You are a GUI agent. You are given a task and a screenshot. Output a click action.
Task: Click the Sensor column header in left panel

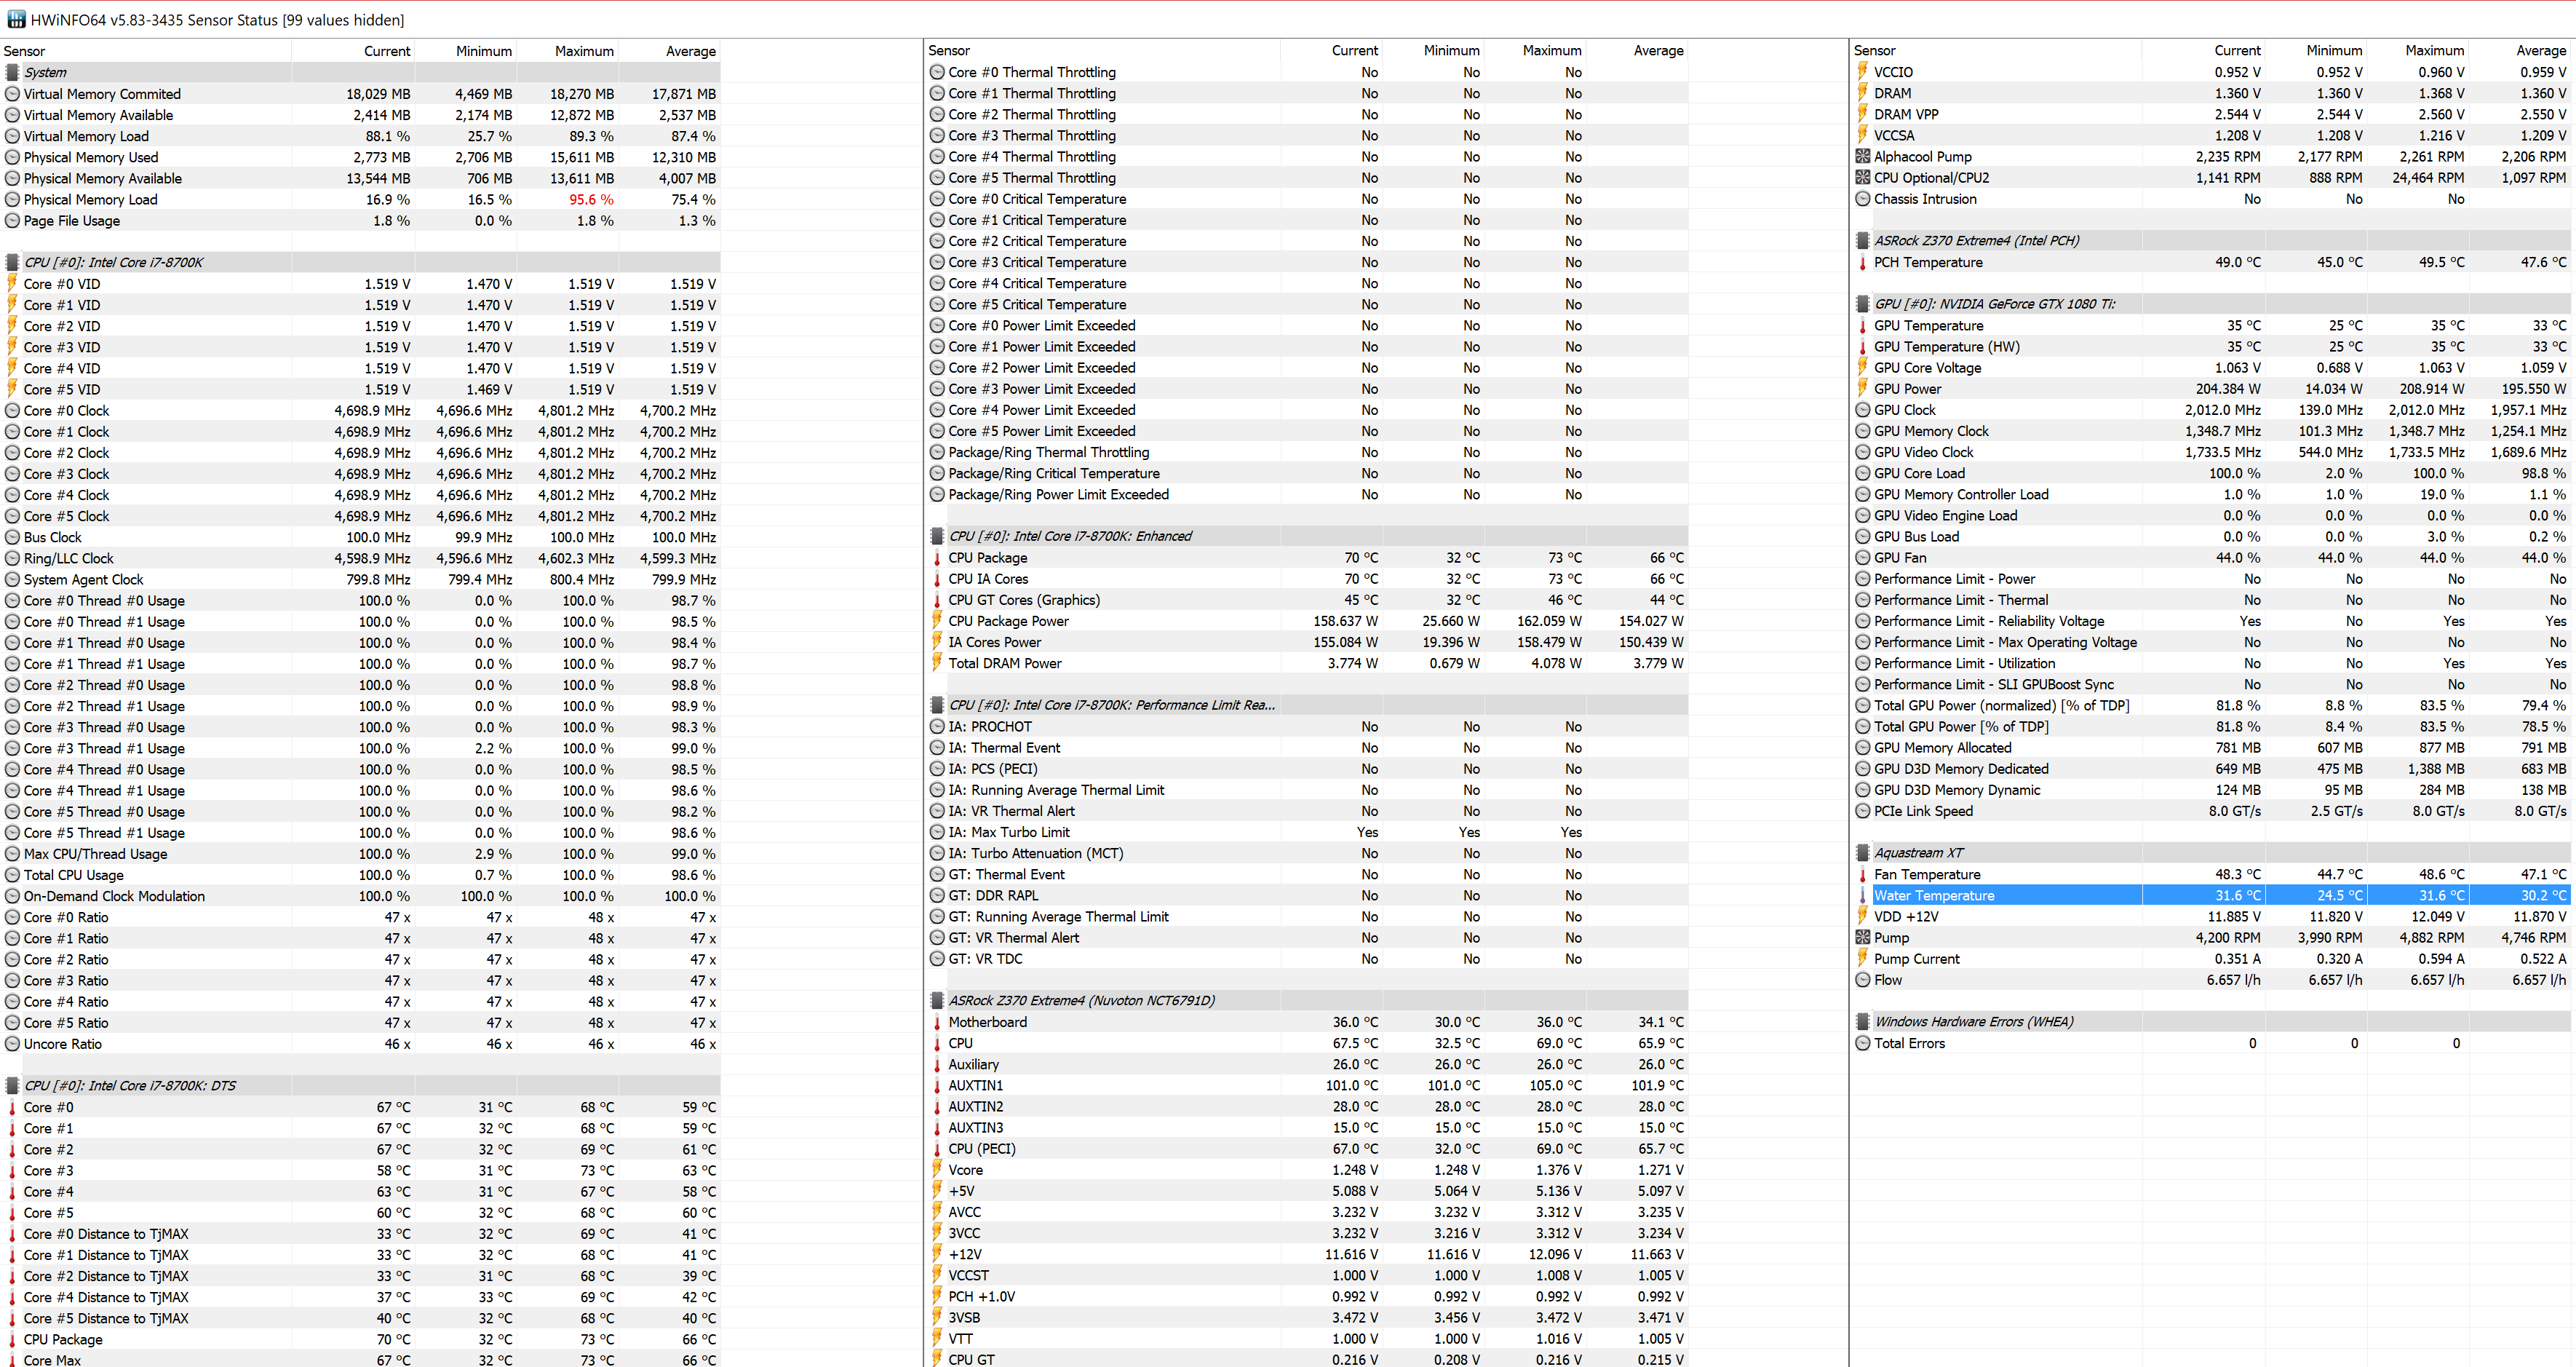pos(25,51)
